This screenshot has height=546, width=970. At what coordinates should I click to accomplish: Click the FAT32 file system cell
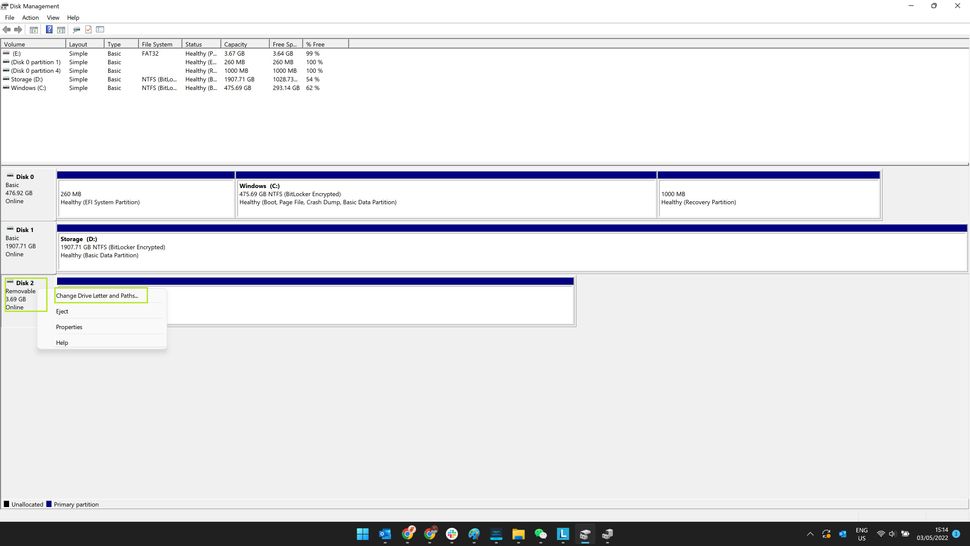[x=150, y=54]
